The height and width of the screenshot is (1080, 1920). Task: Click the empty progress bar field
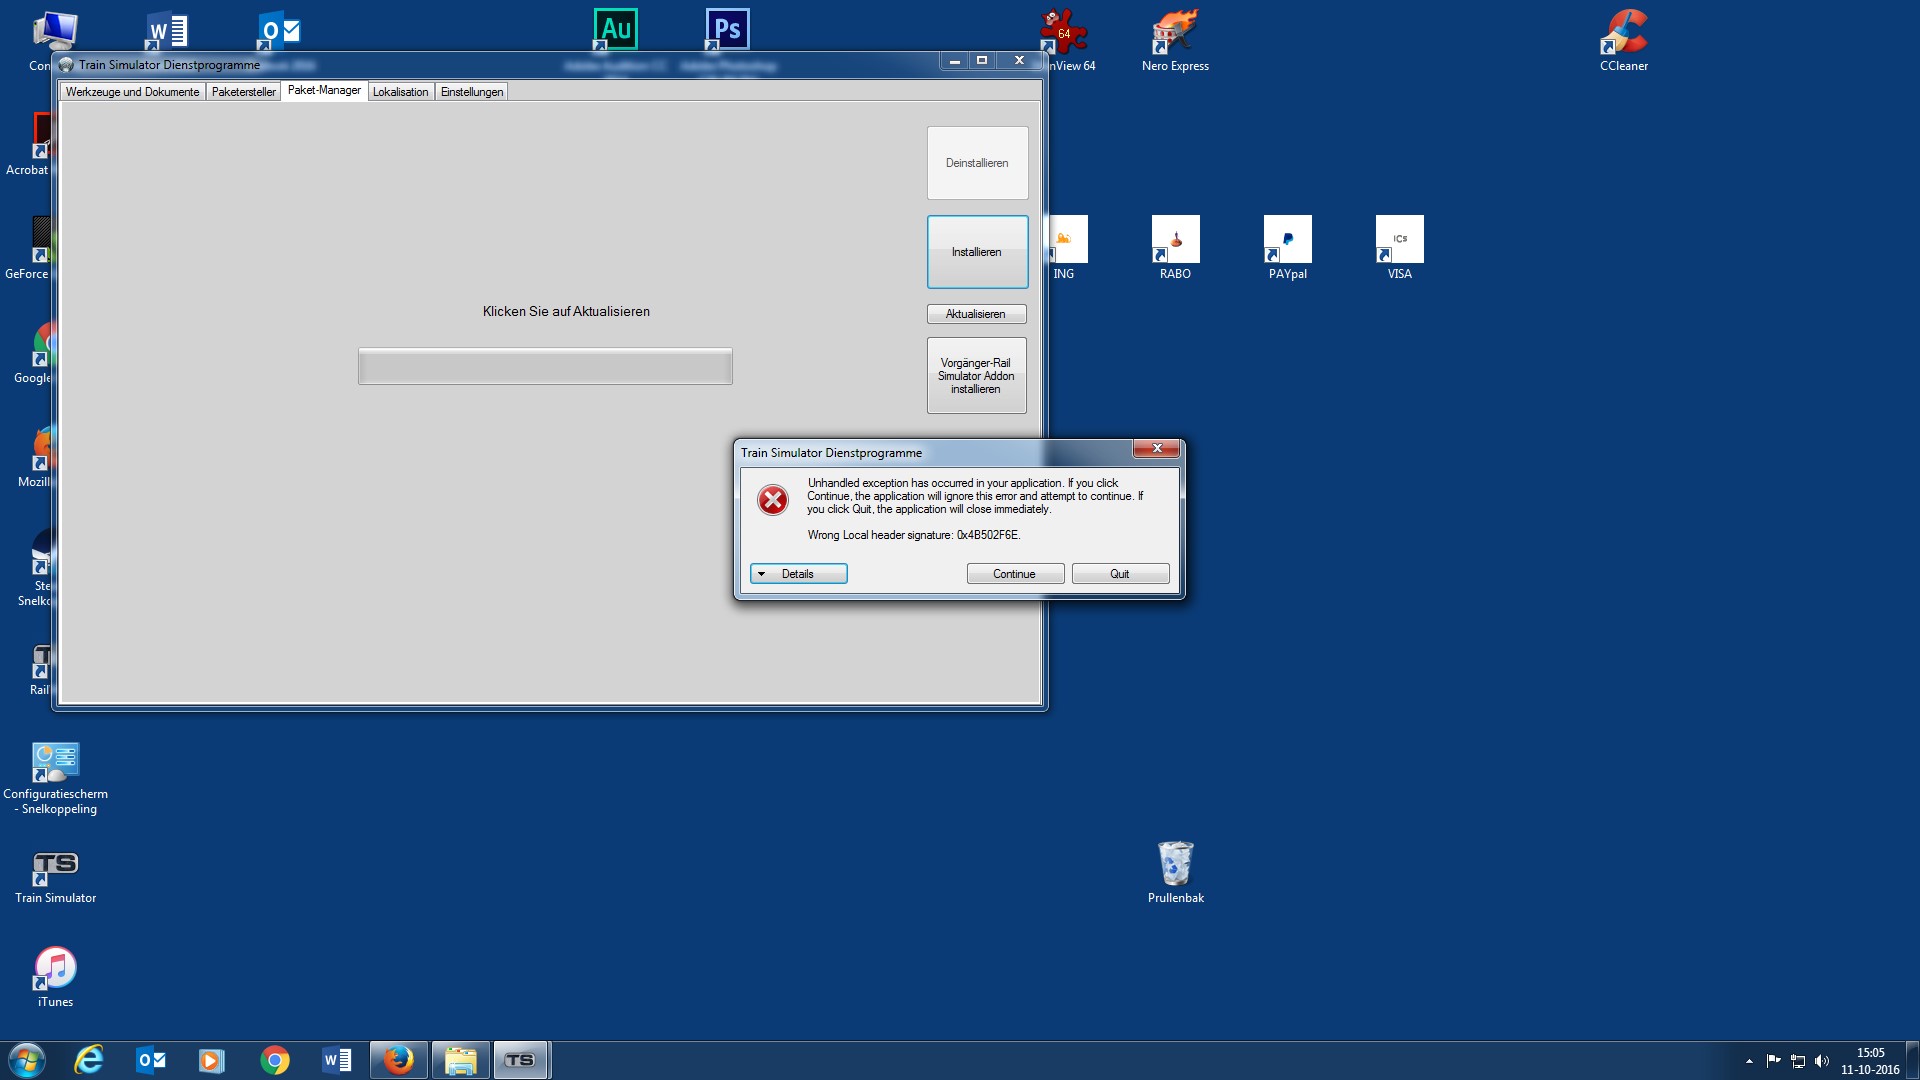[545, 366]
